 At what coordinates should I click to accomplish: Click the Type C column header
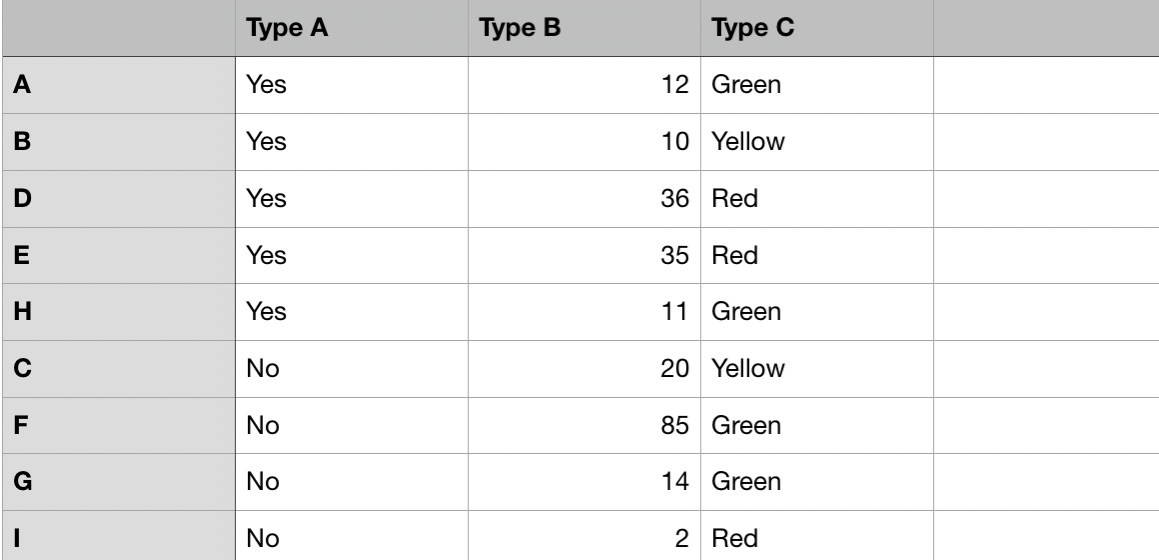click(816, 29)
